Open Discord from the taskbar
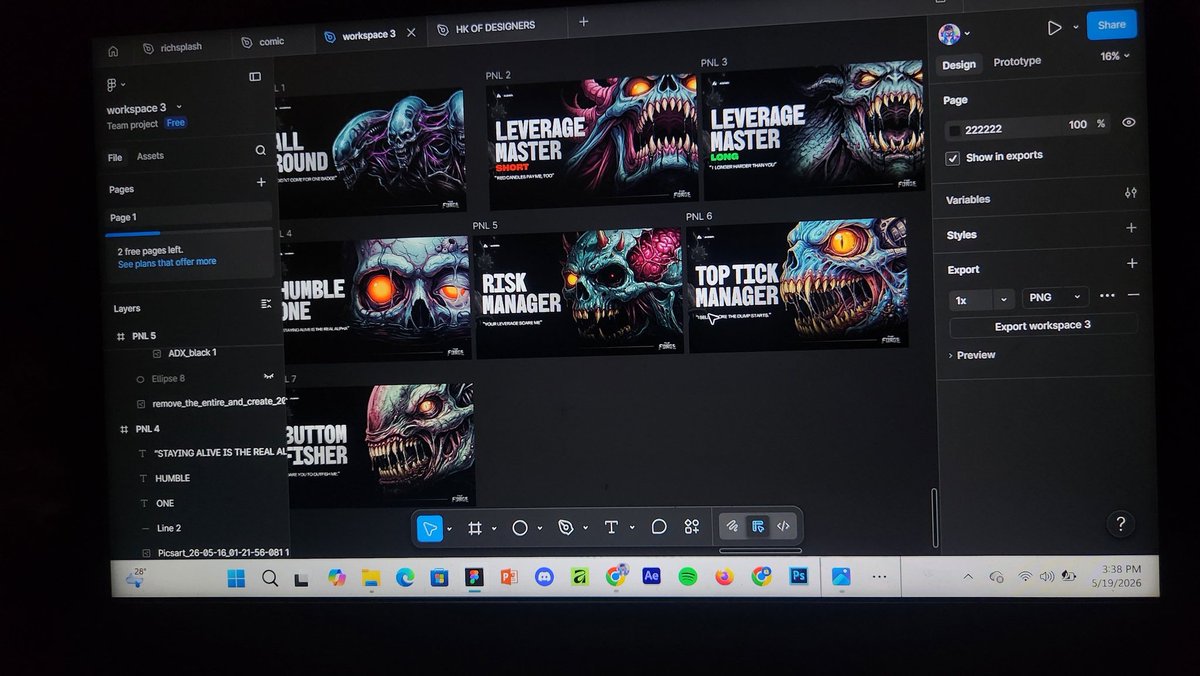 [543, 578]
